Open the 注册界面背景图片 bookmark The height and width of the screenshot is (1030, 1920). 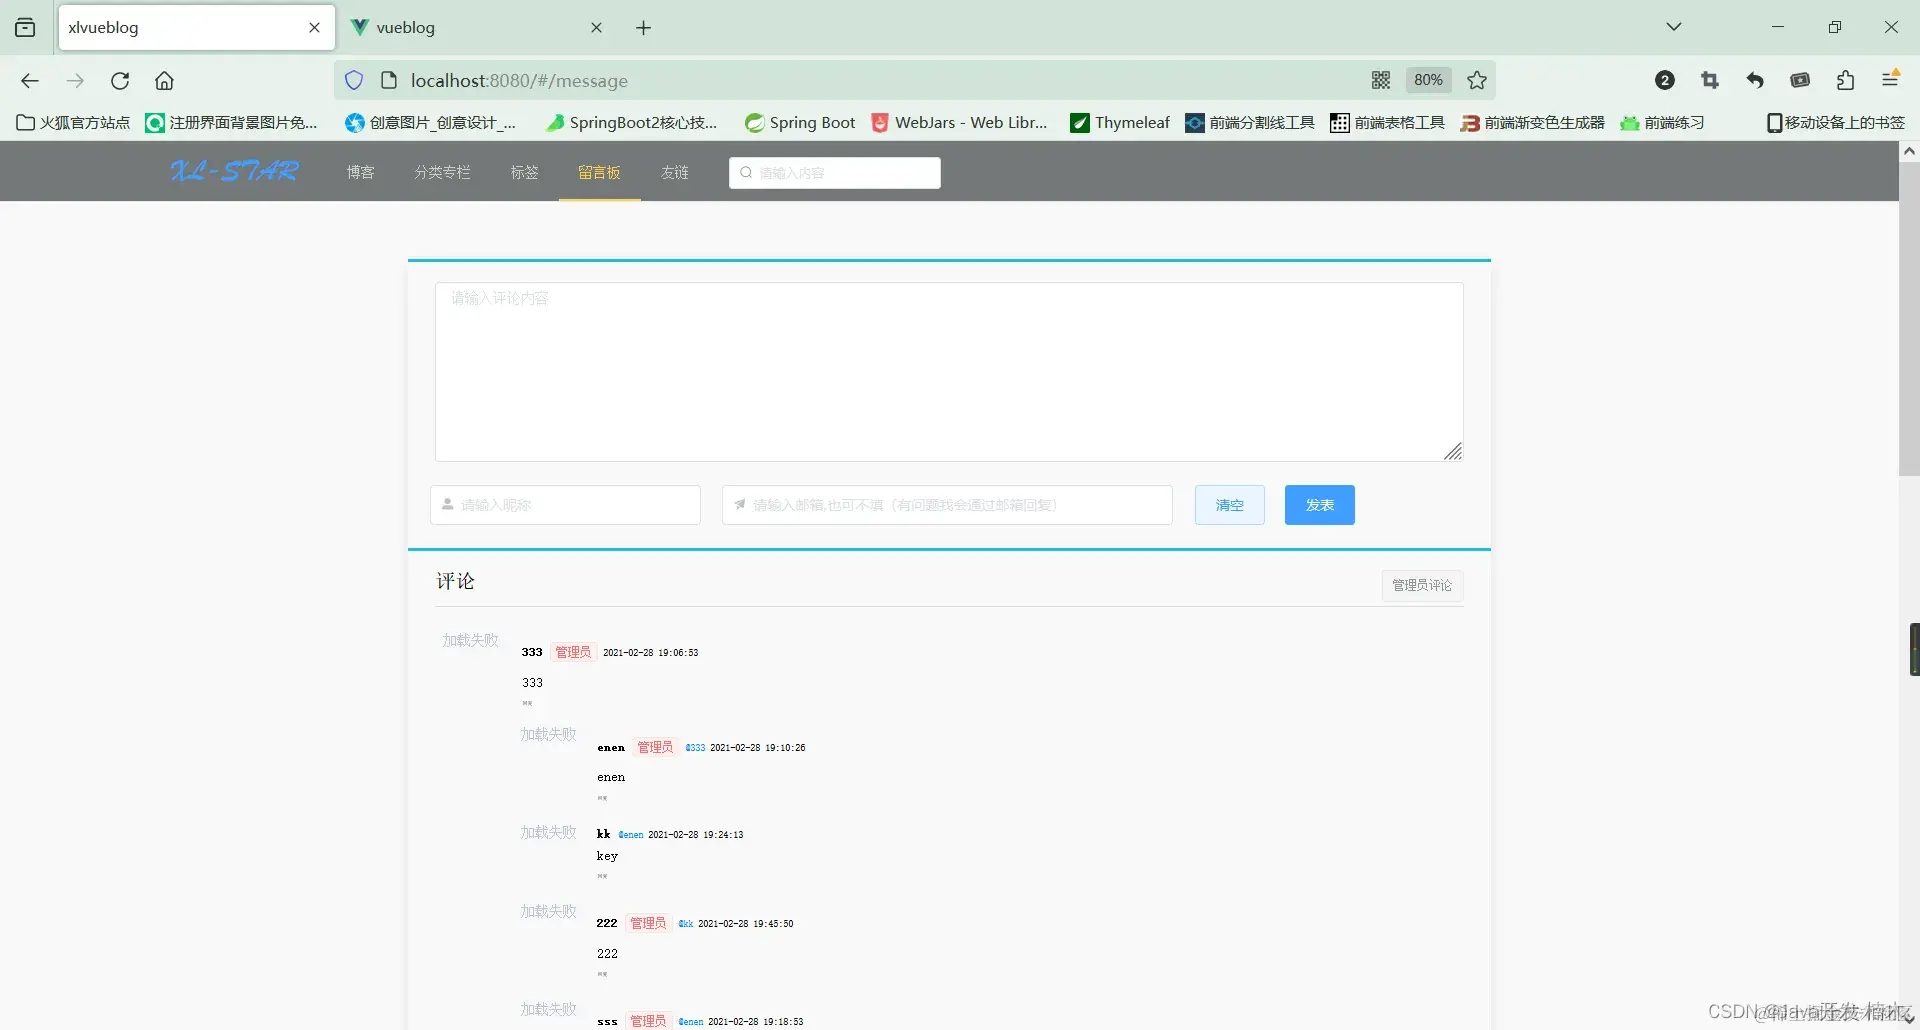tap(232, 123)
